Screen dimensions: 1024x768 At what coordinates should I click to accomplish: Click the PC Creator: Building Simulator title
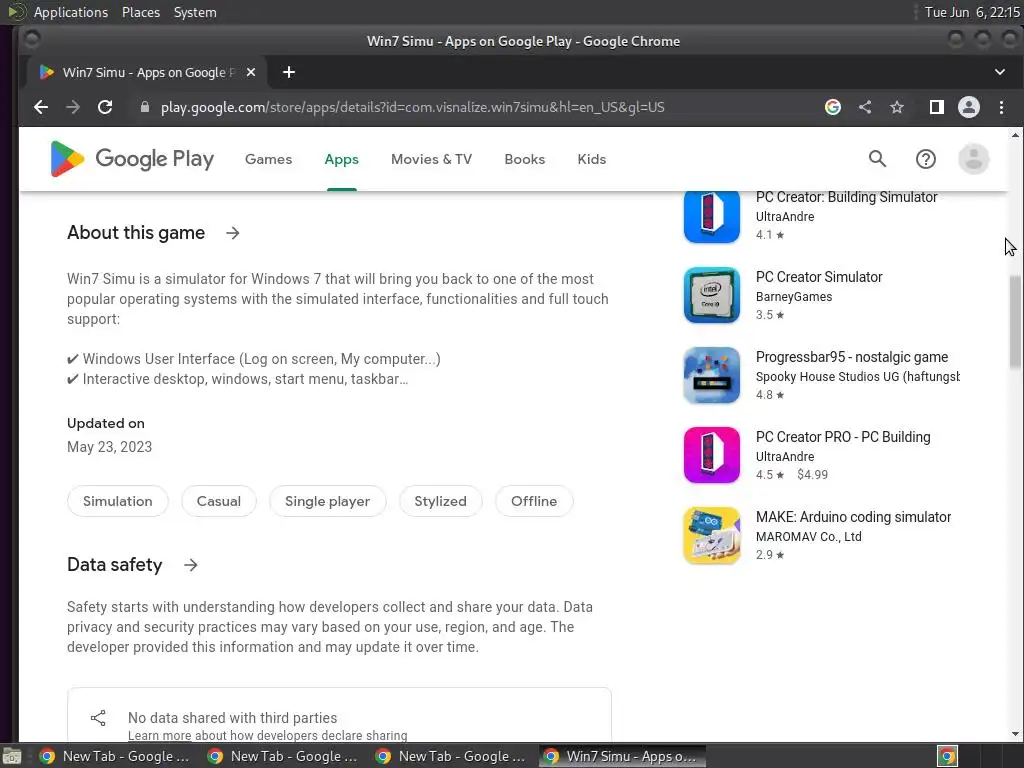(x=846, y=197)
